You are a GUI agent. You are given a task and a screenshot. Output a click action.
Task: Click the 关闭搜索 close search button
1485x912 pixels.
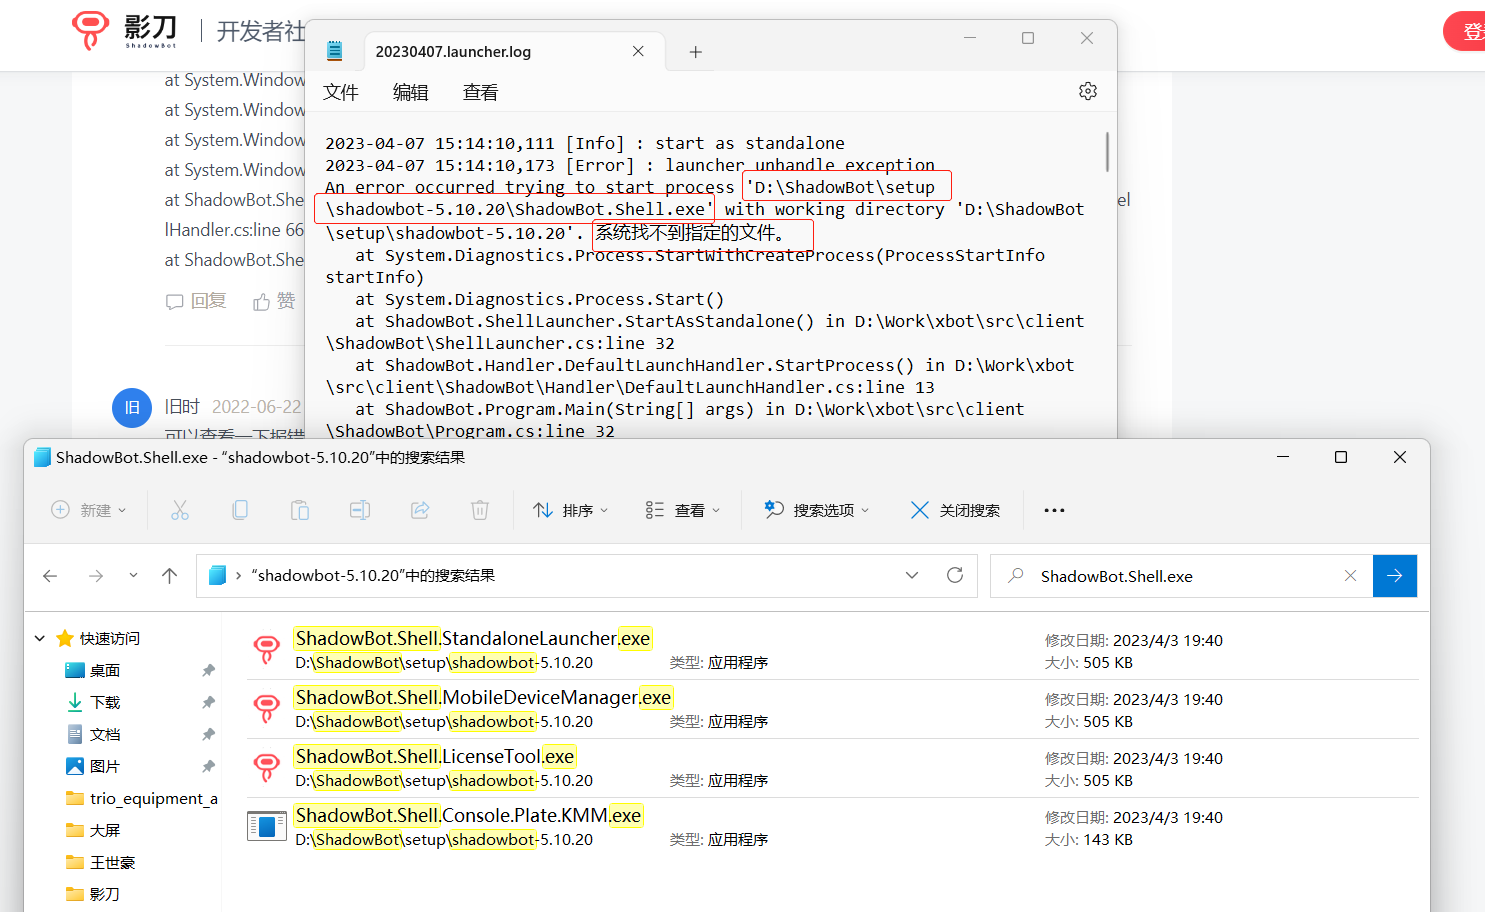pos(955,510)
